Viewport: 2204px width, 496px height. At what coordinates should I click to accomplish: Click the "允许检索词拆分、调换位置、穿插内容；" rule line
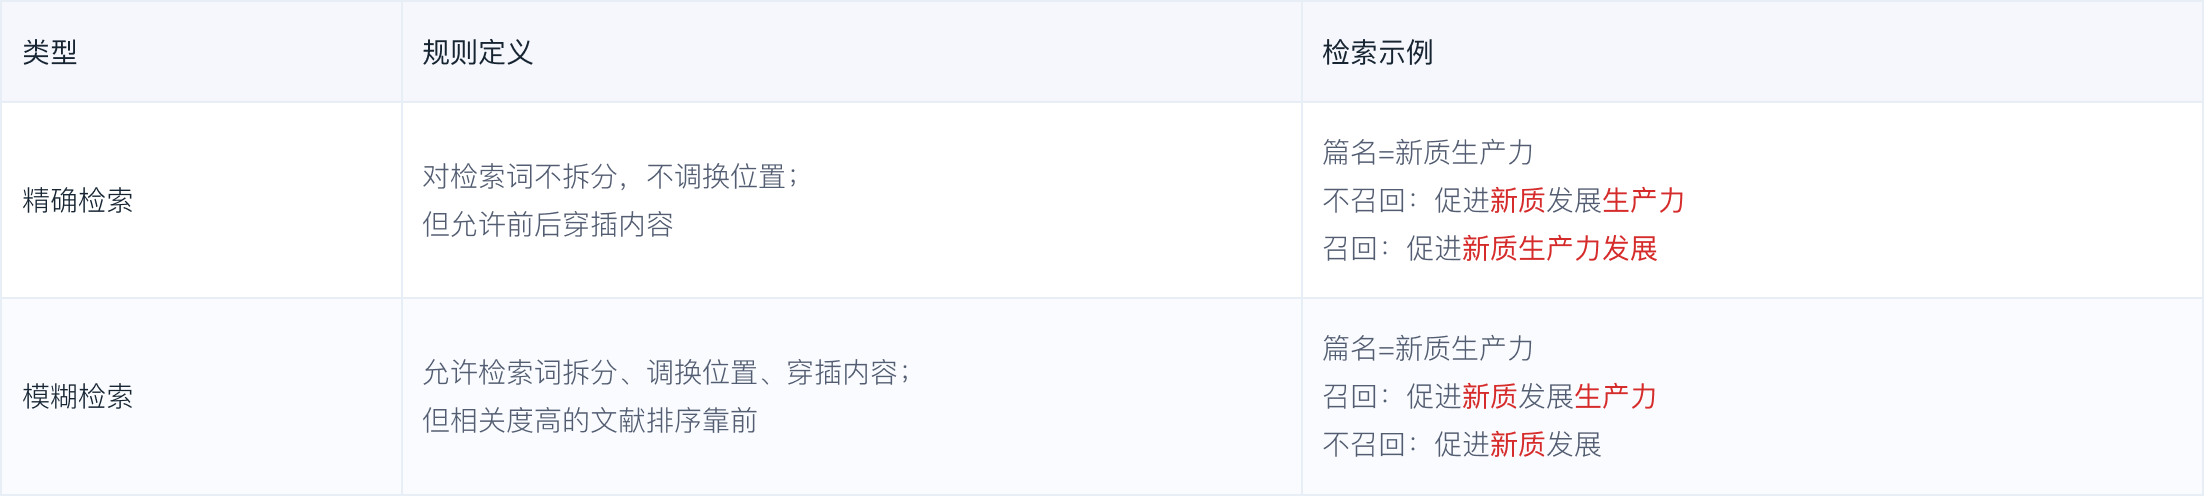pos(666,372)
